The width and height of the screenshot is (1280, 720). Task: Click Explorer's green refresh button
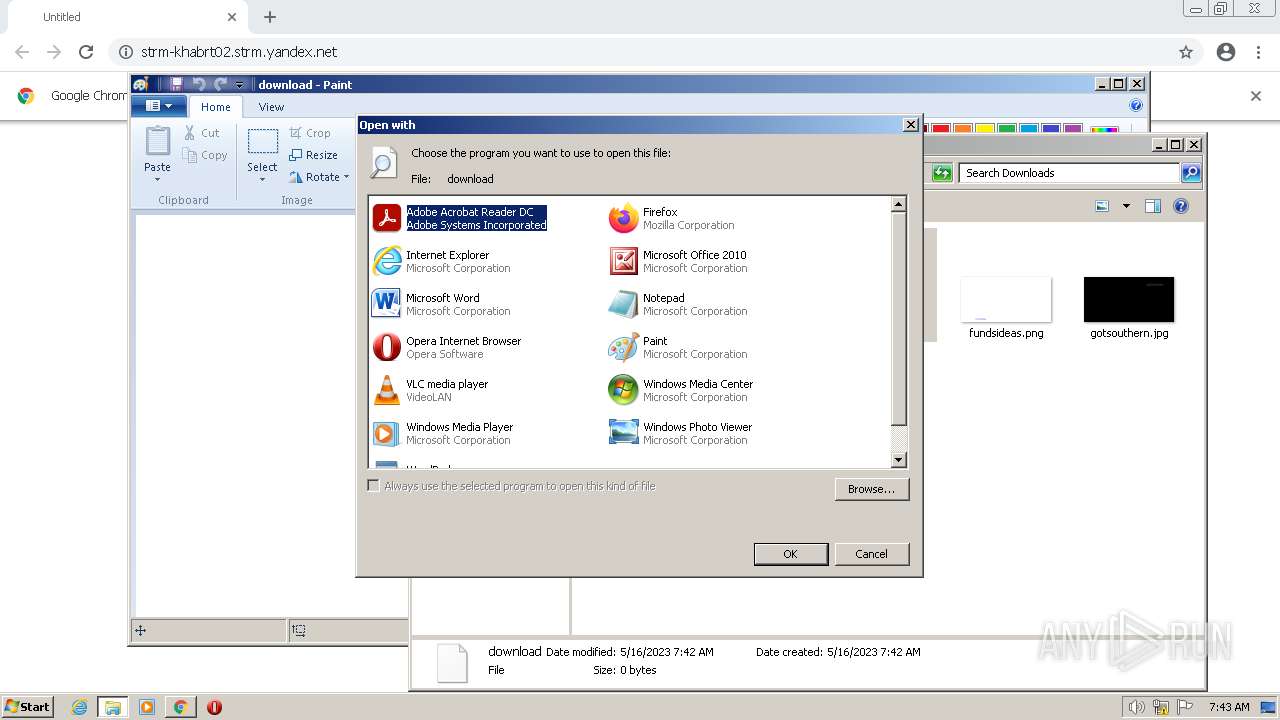942,173
